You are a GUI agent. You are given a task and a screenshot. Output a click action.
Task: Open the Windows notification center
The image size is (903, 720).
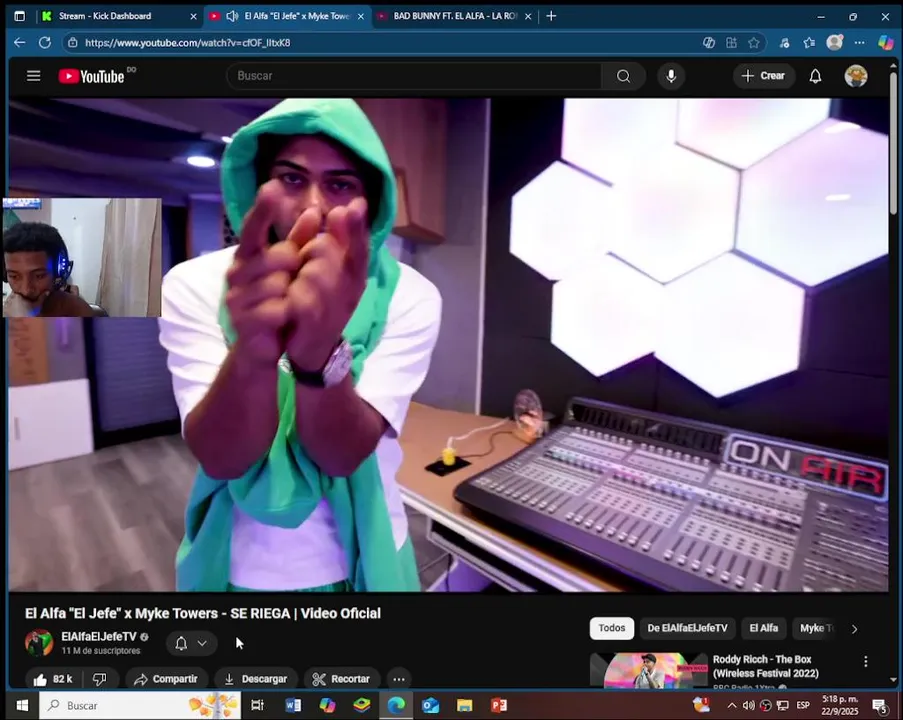[x=879, y=706]
